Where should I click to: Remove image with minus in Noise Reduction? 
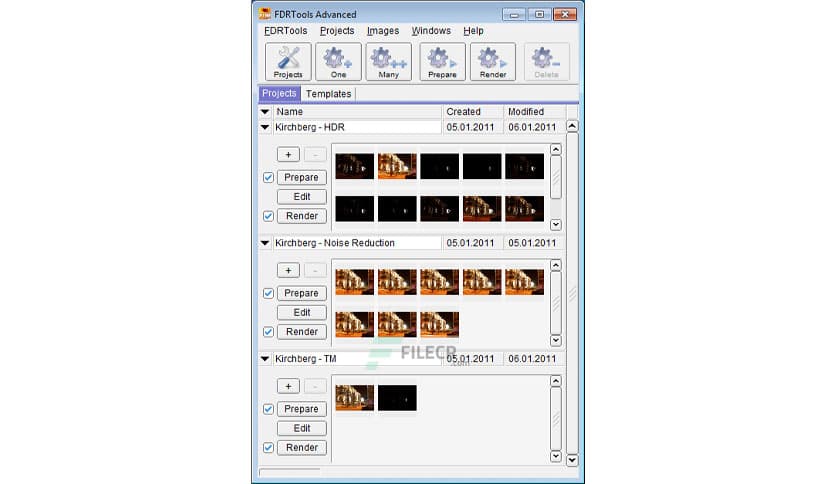tap(315, 270)
